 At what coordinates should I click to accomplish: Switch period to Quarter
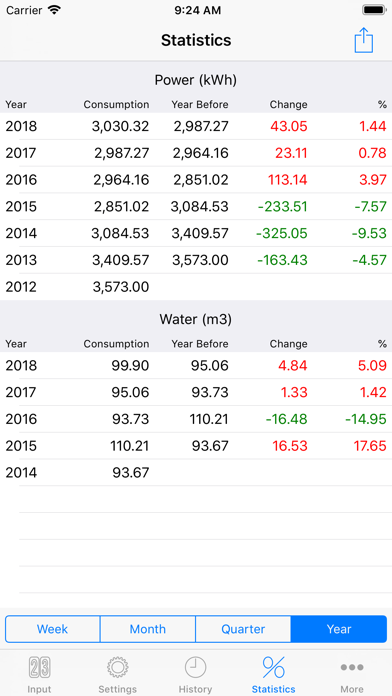pos(243,629)
